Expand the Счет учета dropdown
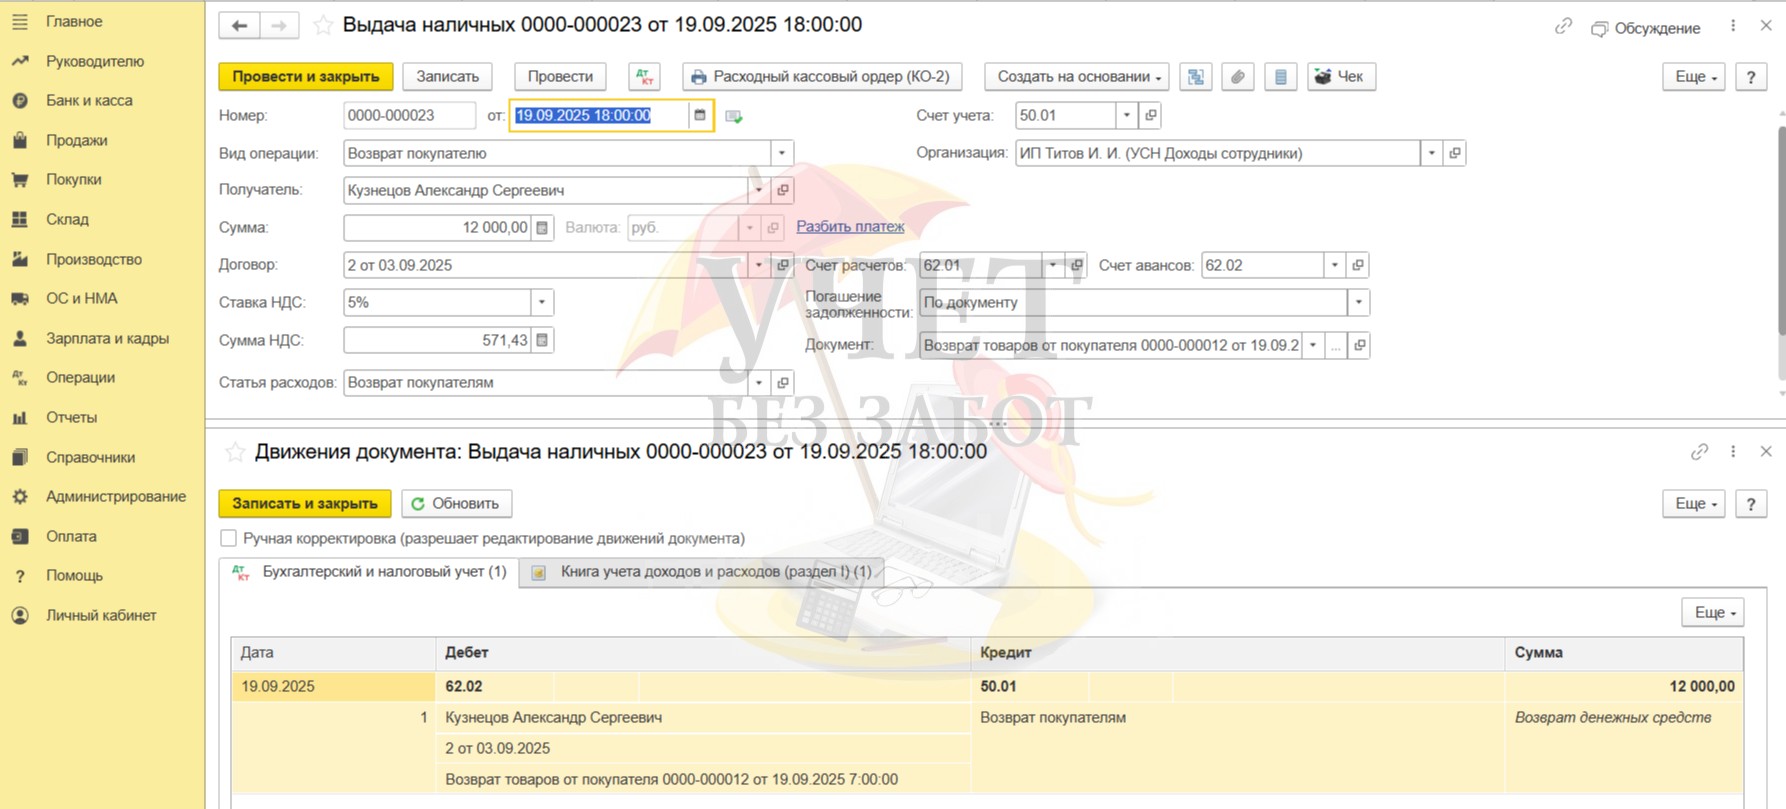 click(x=1127, y=115)
